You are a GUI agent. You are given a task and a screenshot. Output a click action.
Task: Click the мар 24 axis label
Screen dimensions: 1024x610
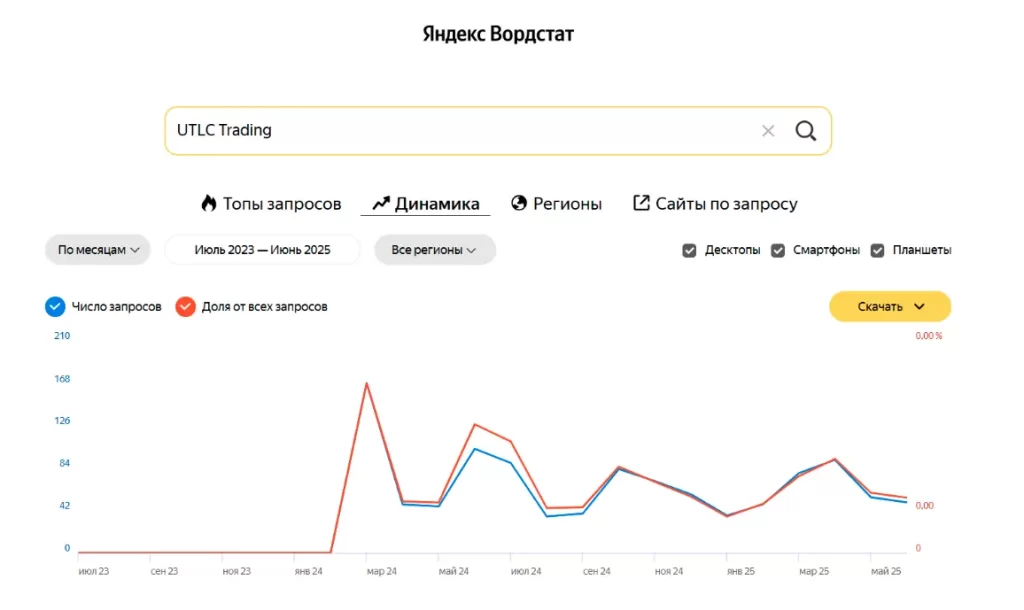point(381,571)
